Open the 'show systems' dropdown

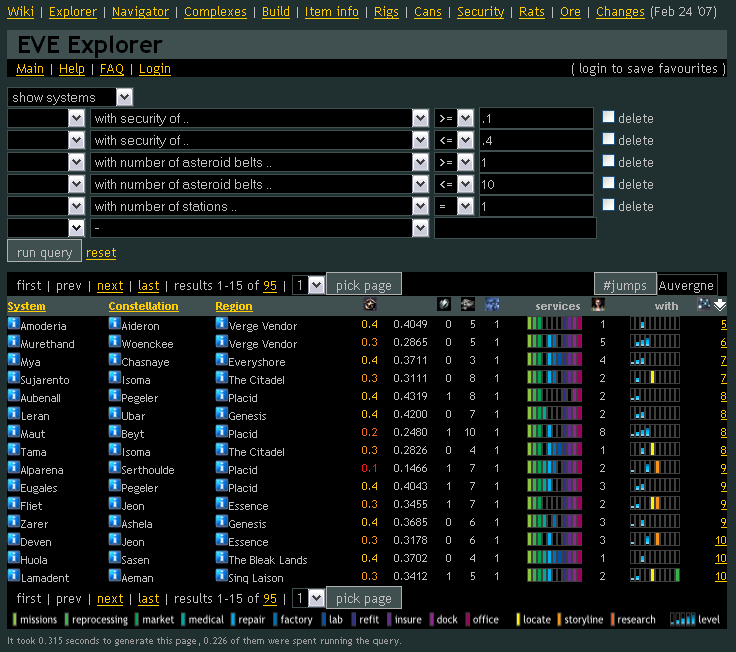pyautogui.click(x=70, y=97)
